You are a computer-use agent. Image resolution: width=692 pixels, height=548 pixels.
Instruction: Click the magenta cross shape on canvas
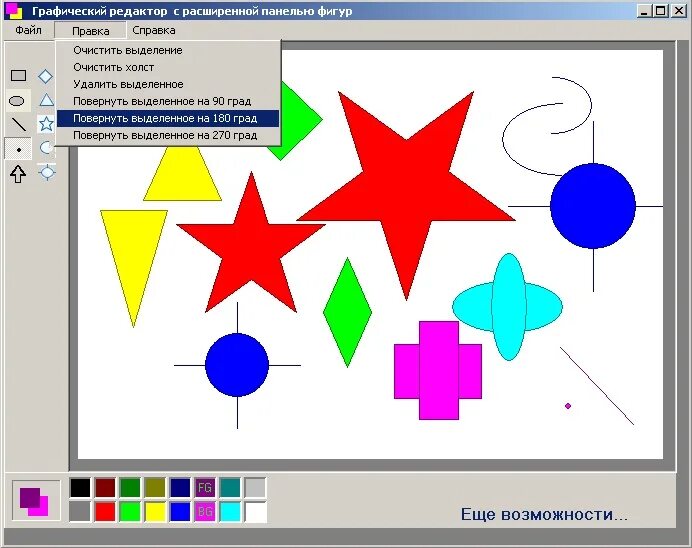pos(438,371)
